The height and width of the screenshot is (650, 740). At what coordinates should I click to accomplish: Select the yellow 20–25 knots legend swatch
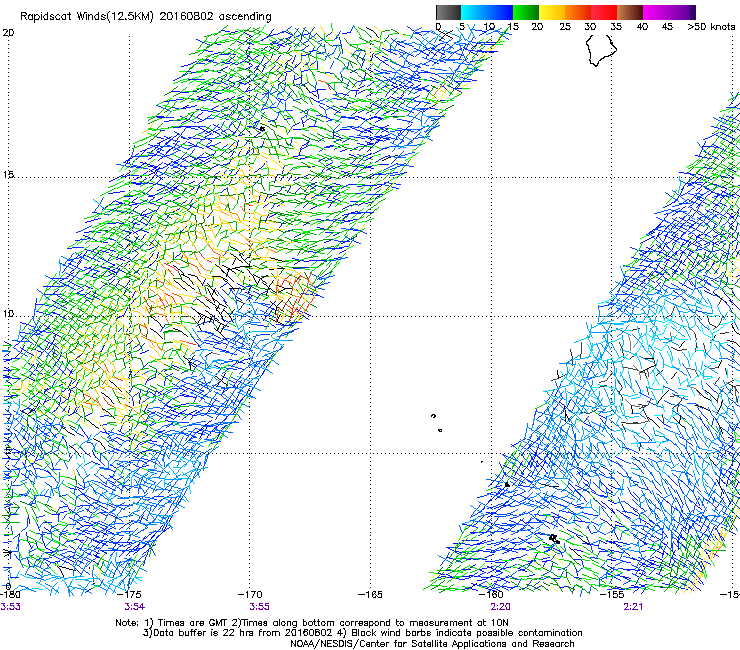552,12
